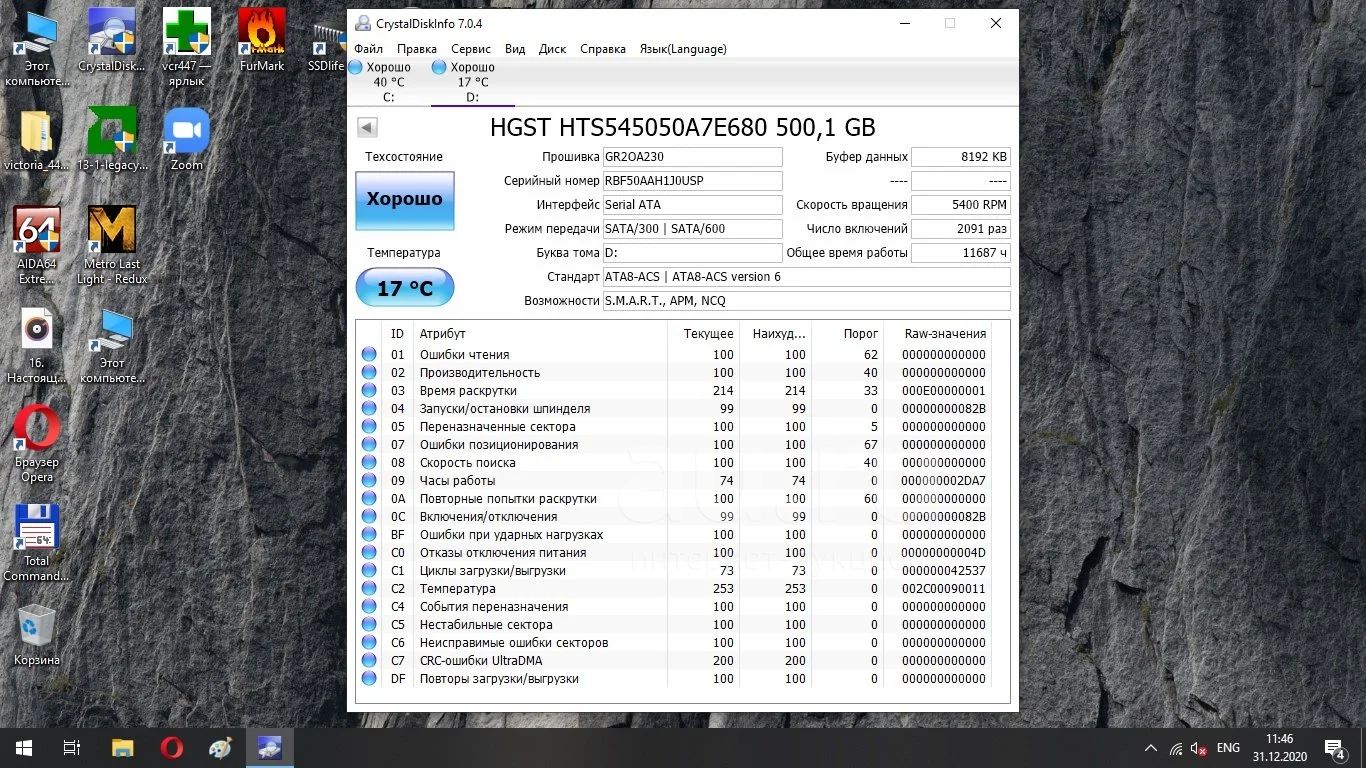Click the Буква тома field
The width and height of the screenshot is (1366, 768).
click(692, 253)
